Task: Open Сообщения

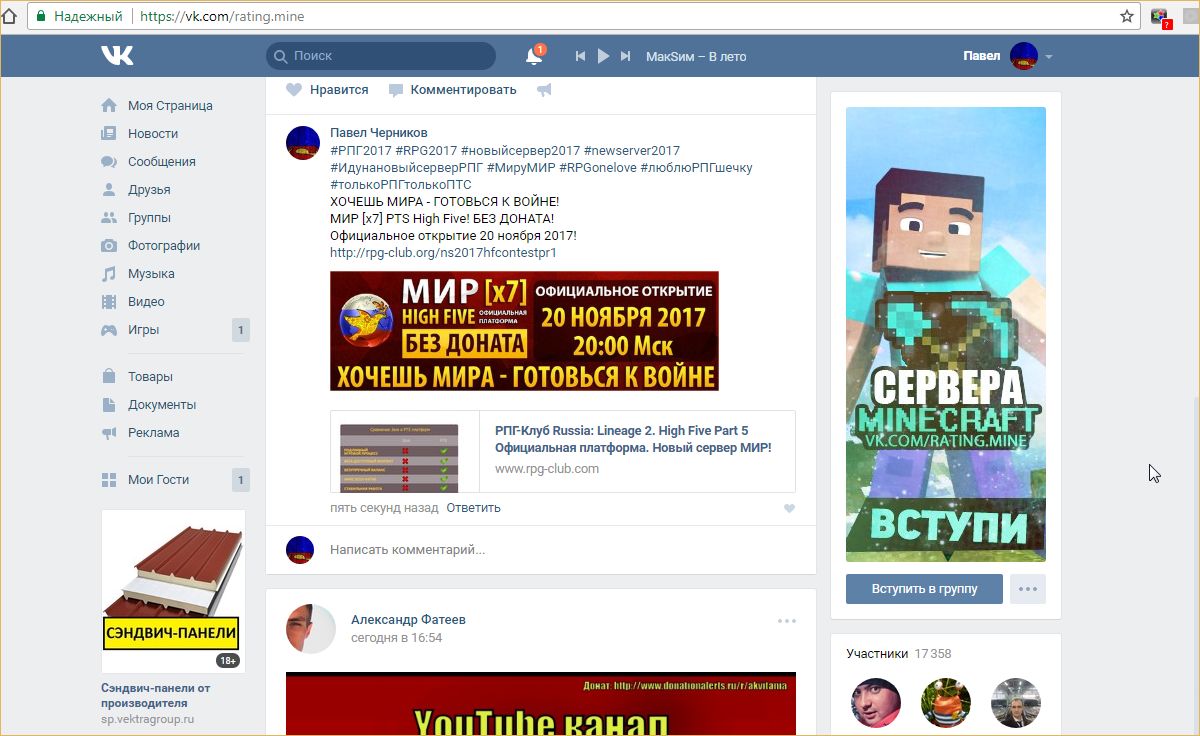Action: pyautogui.click(x=162, y=161)
